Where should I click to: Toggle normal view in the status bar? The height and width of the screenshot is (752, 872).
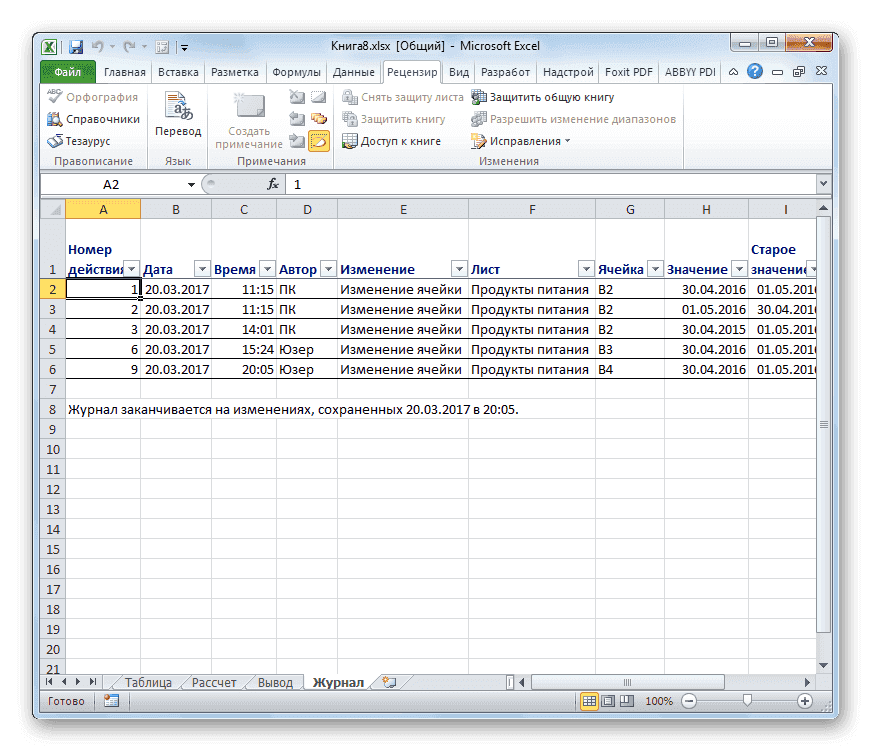(591, 700)
